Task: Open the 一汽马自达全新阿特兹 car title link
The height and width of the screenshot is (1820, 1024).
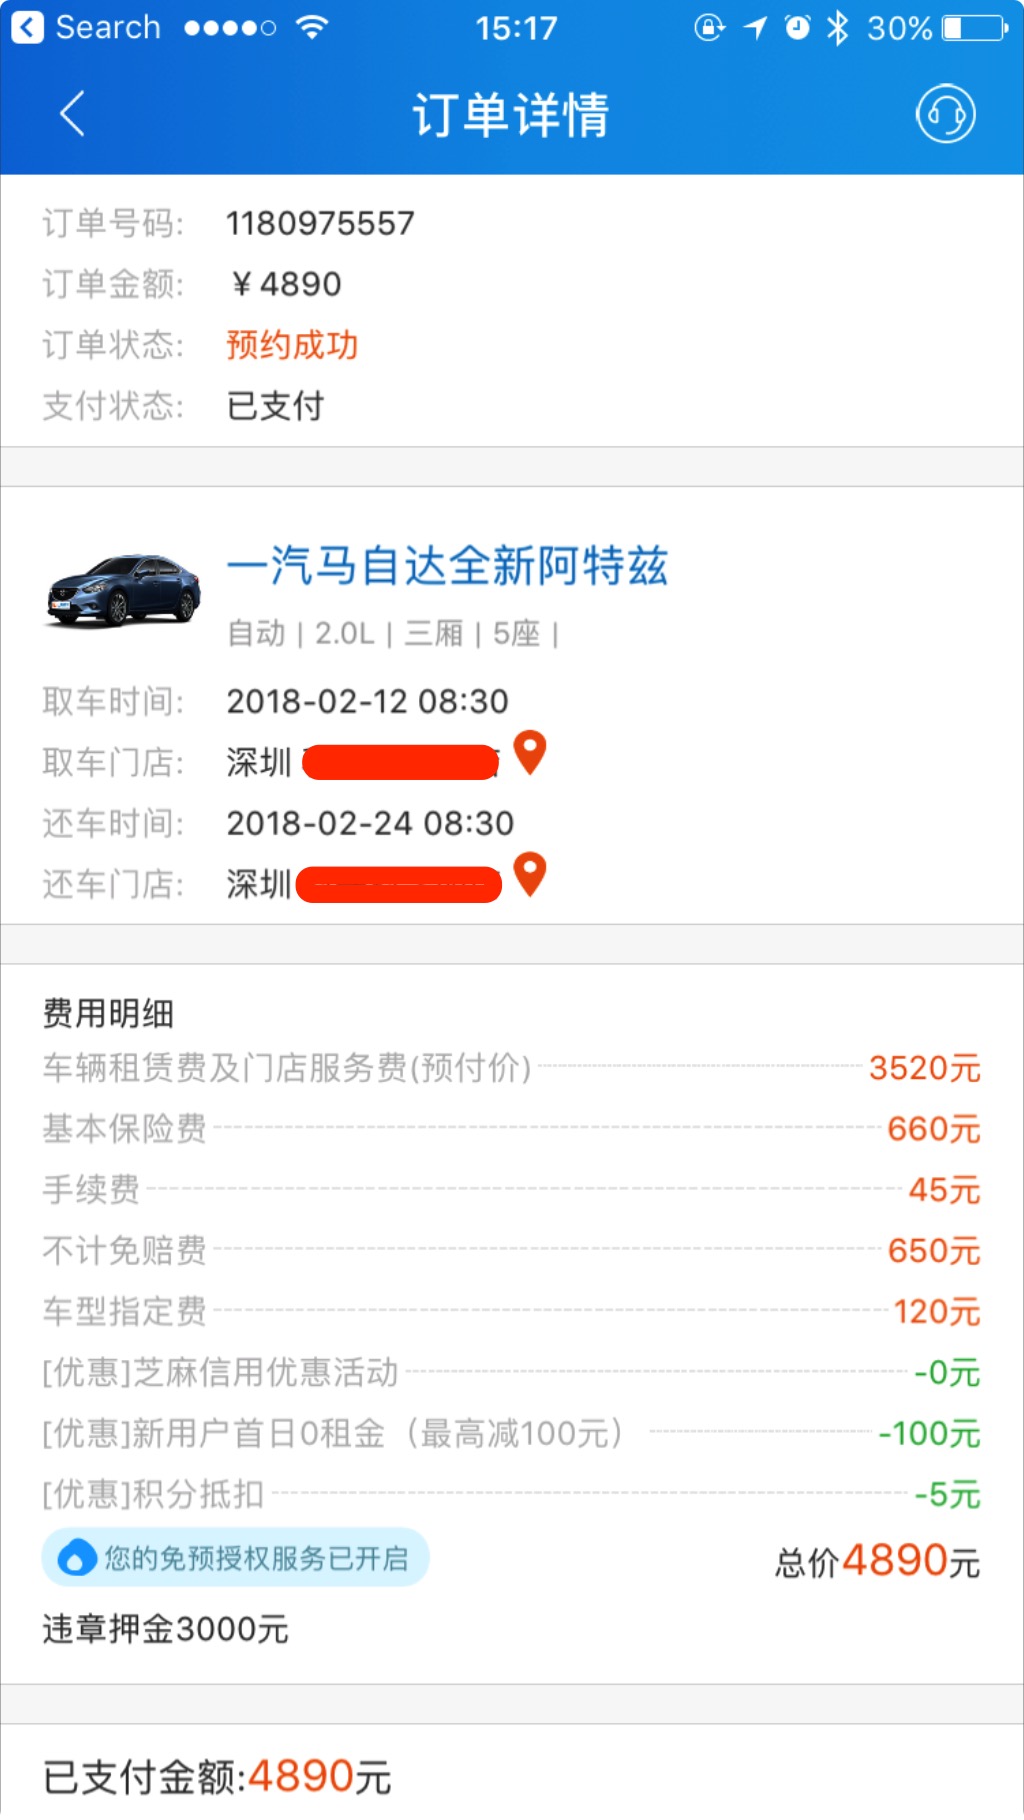Action: click(447, 566)
